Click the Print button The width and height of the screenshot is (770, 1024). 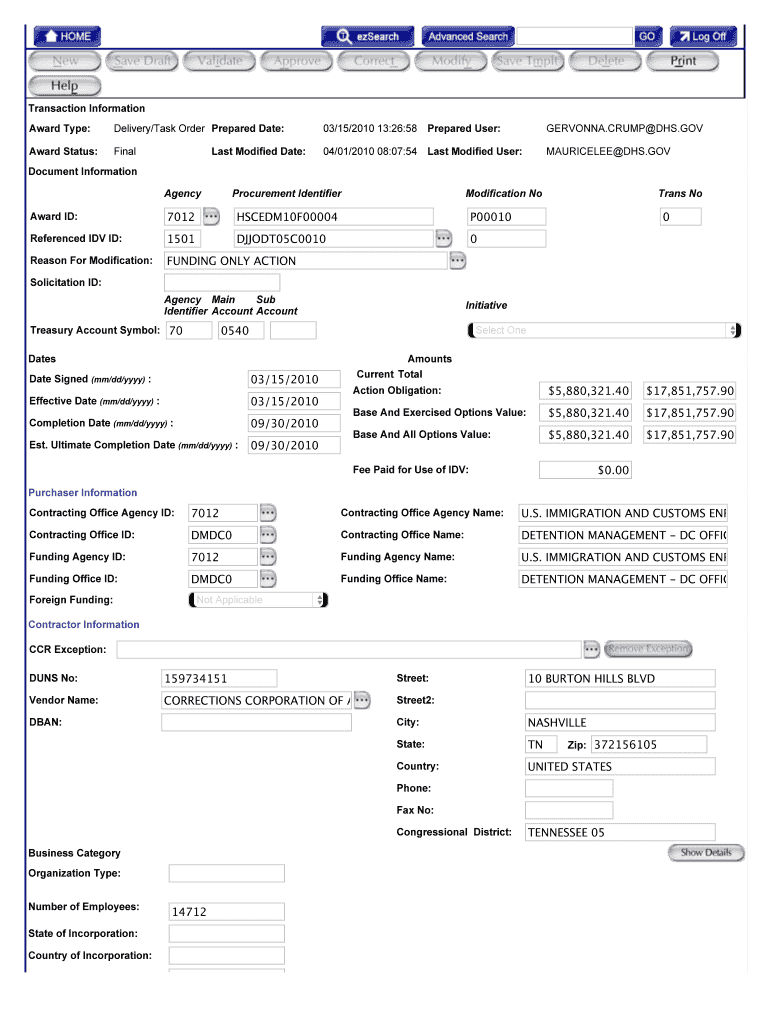point(683,61)
